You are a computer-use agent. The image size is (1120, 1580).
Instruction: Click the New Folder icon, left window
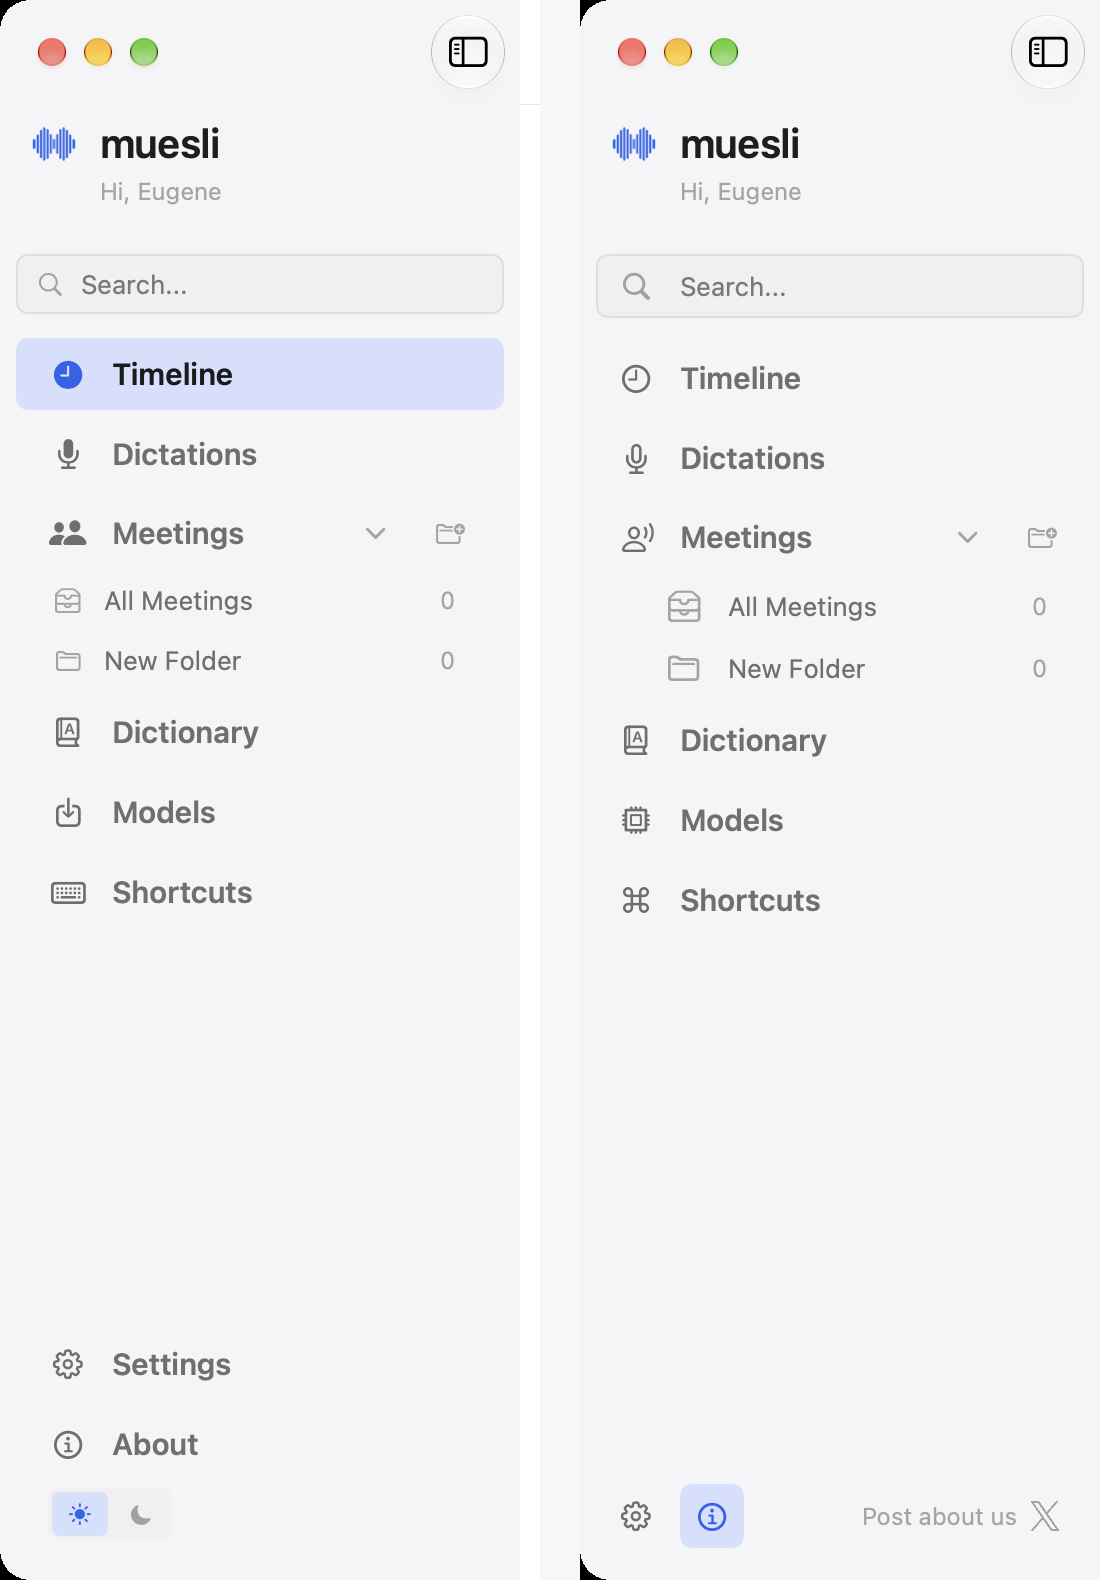(x=68, y=661)
